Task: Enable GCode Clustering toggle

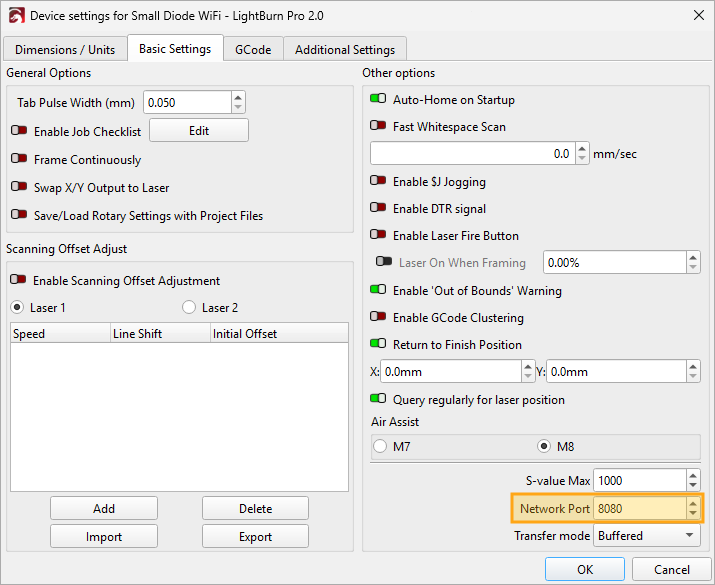Action: (378, 318)
